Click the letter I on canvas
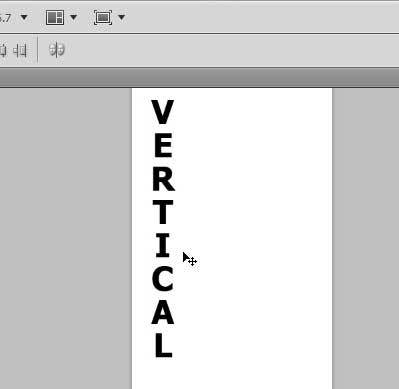 pos(163,245)
